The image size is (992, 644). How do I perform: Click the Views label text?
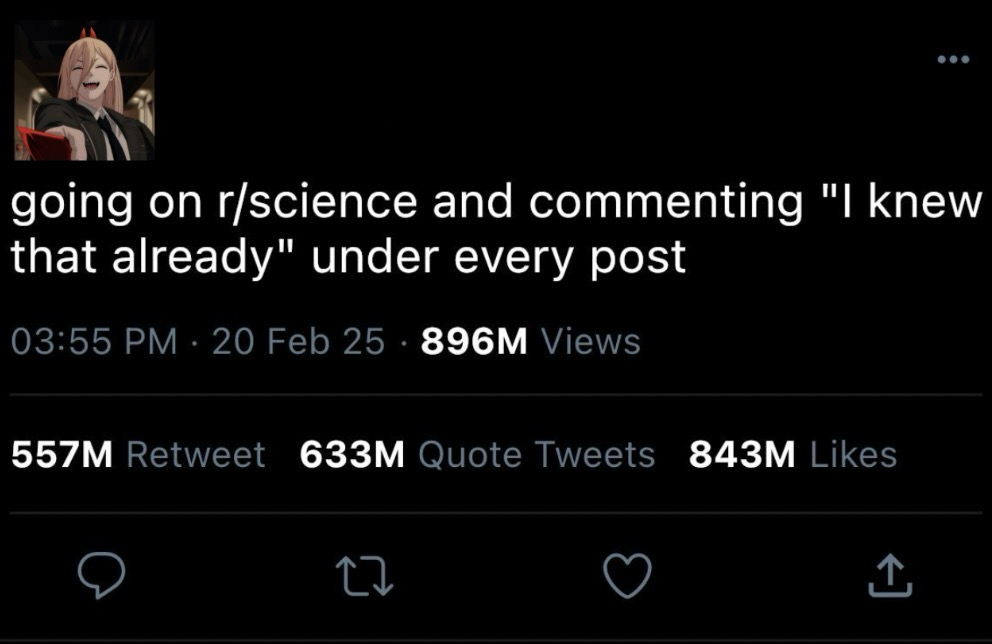pyautogui.click(x=590, y=342)
